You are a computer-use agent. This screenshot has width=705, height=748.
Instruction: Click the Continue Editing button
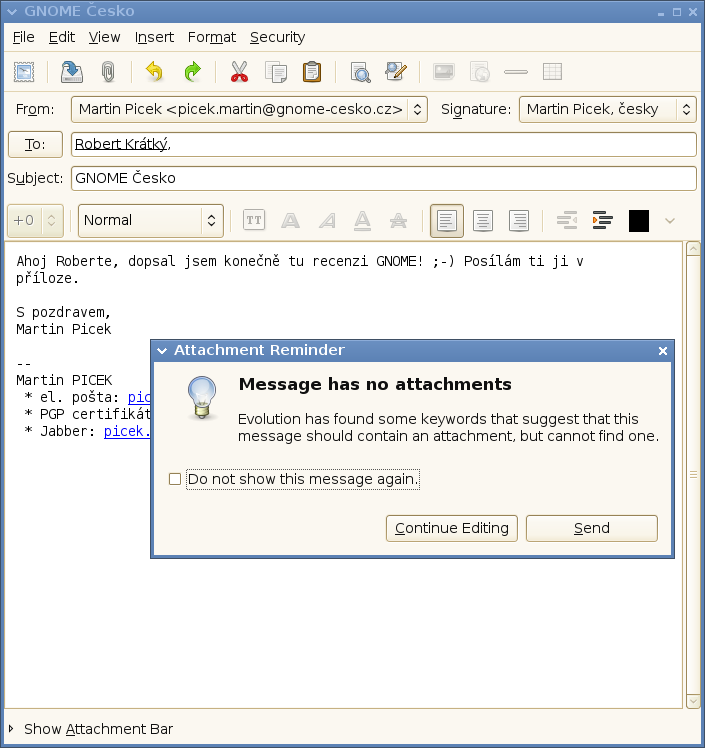click(x=452, y=528)
